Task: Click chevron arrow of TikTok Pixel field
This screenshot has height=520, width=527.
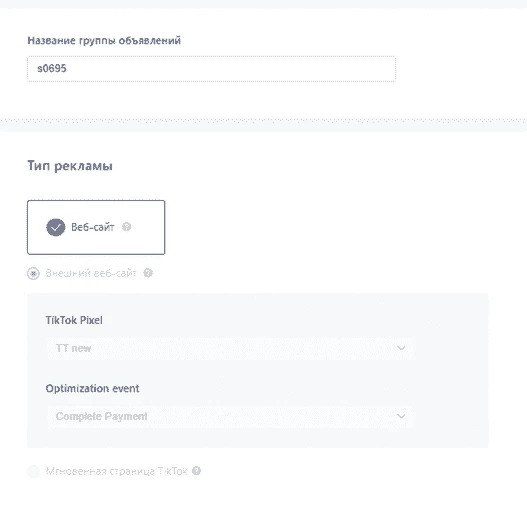Action: (401, 348)
